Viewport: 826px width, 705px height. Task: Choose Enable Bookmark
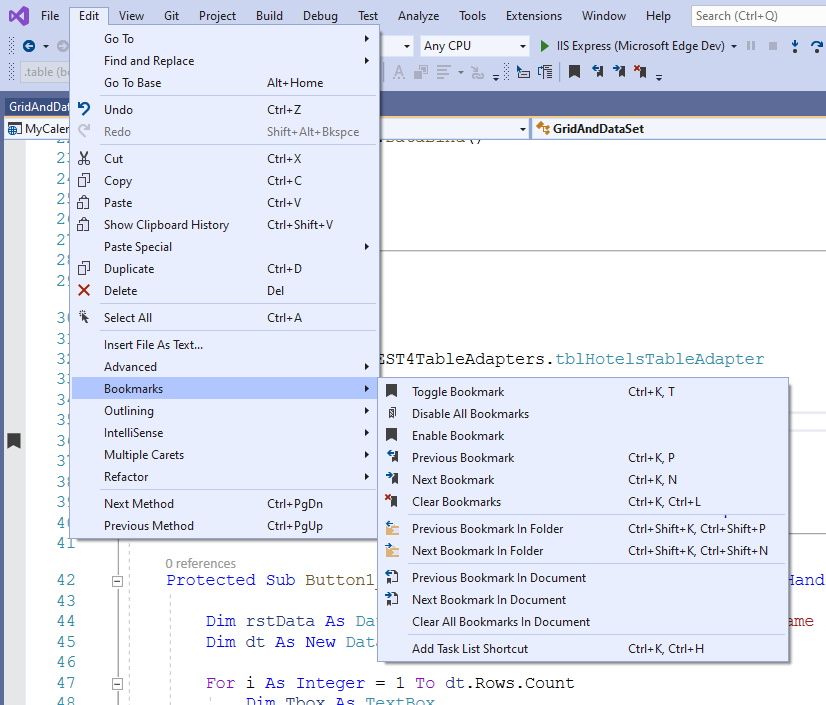[583, 436]
